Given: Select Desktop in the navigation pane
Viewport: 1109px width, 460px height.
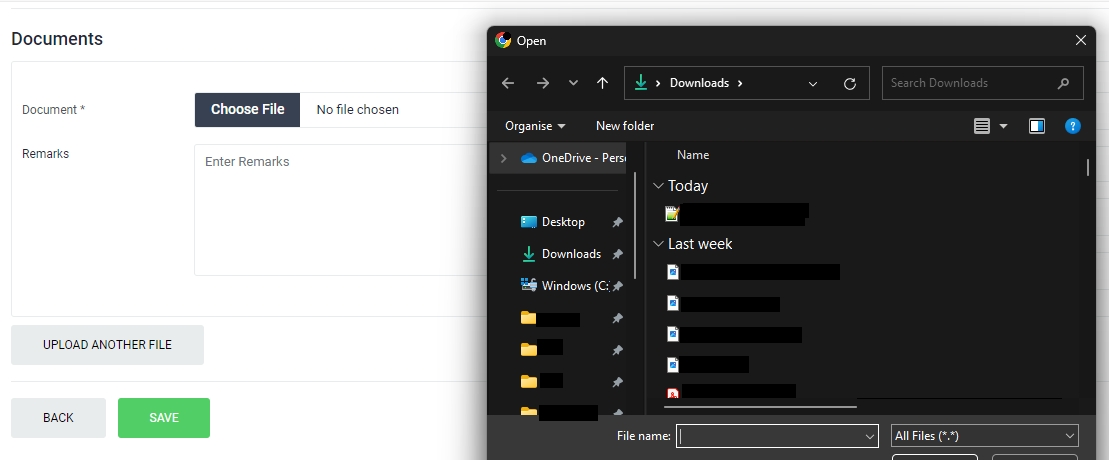Looking at the screenshot, I should pos(563,222).
